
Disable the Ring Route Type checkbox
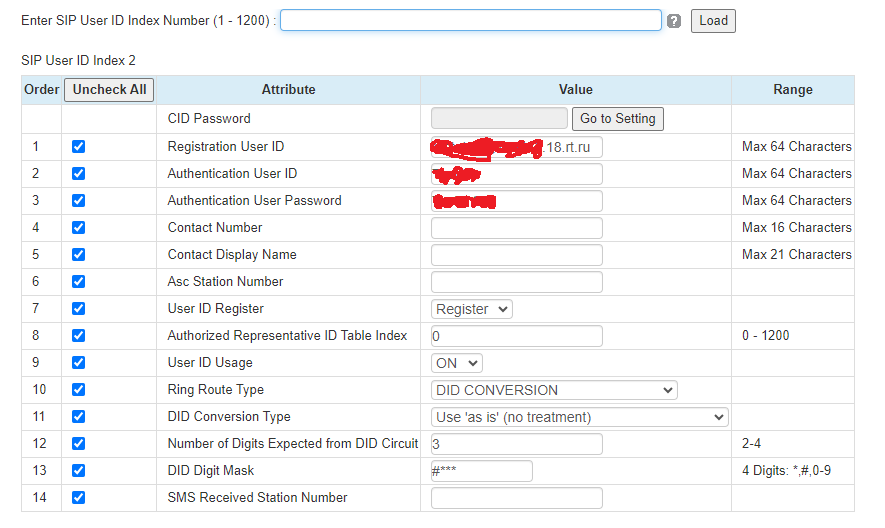tap(79, 390)
